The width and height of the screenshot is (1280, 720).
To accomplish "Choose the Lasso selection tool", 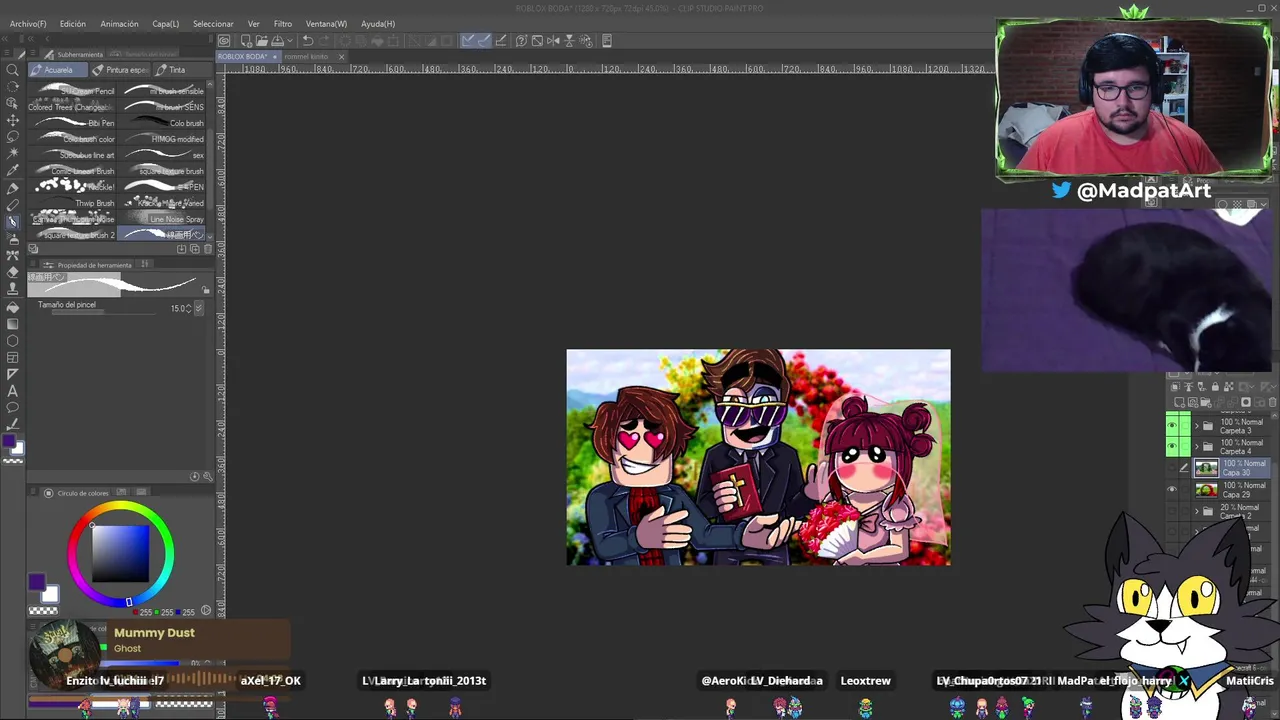I will 12,137.
